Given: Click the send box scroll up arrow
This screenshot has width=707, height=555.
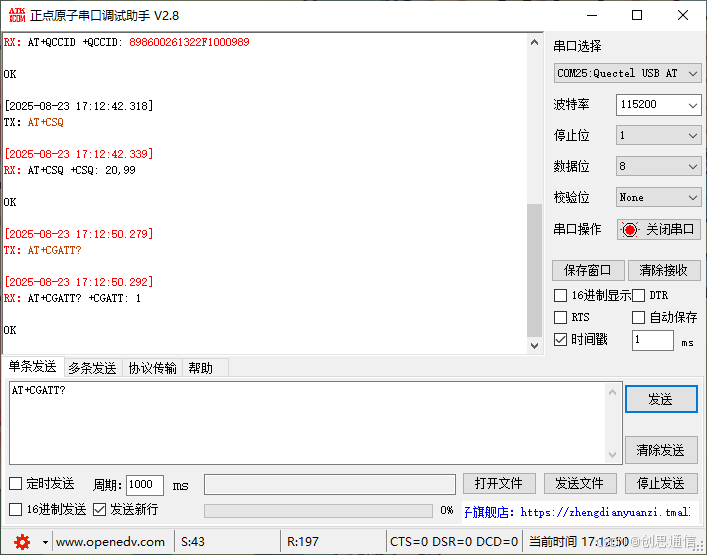Looking at the screenshot, I should click(x=612, y=392).
